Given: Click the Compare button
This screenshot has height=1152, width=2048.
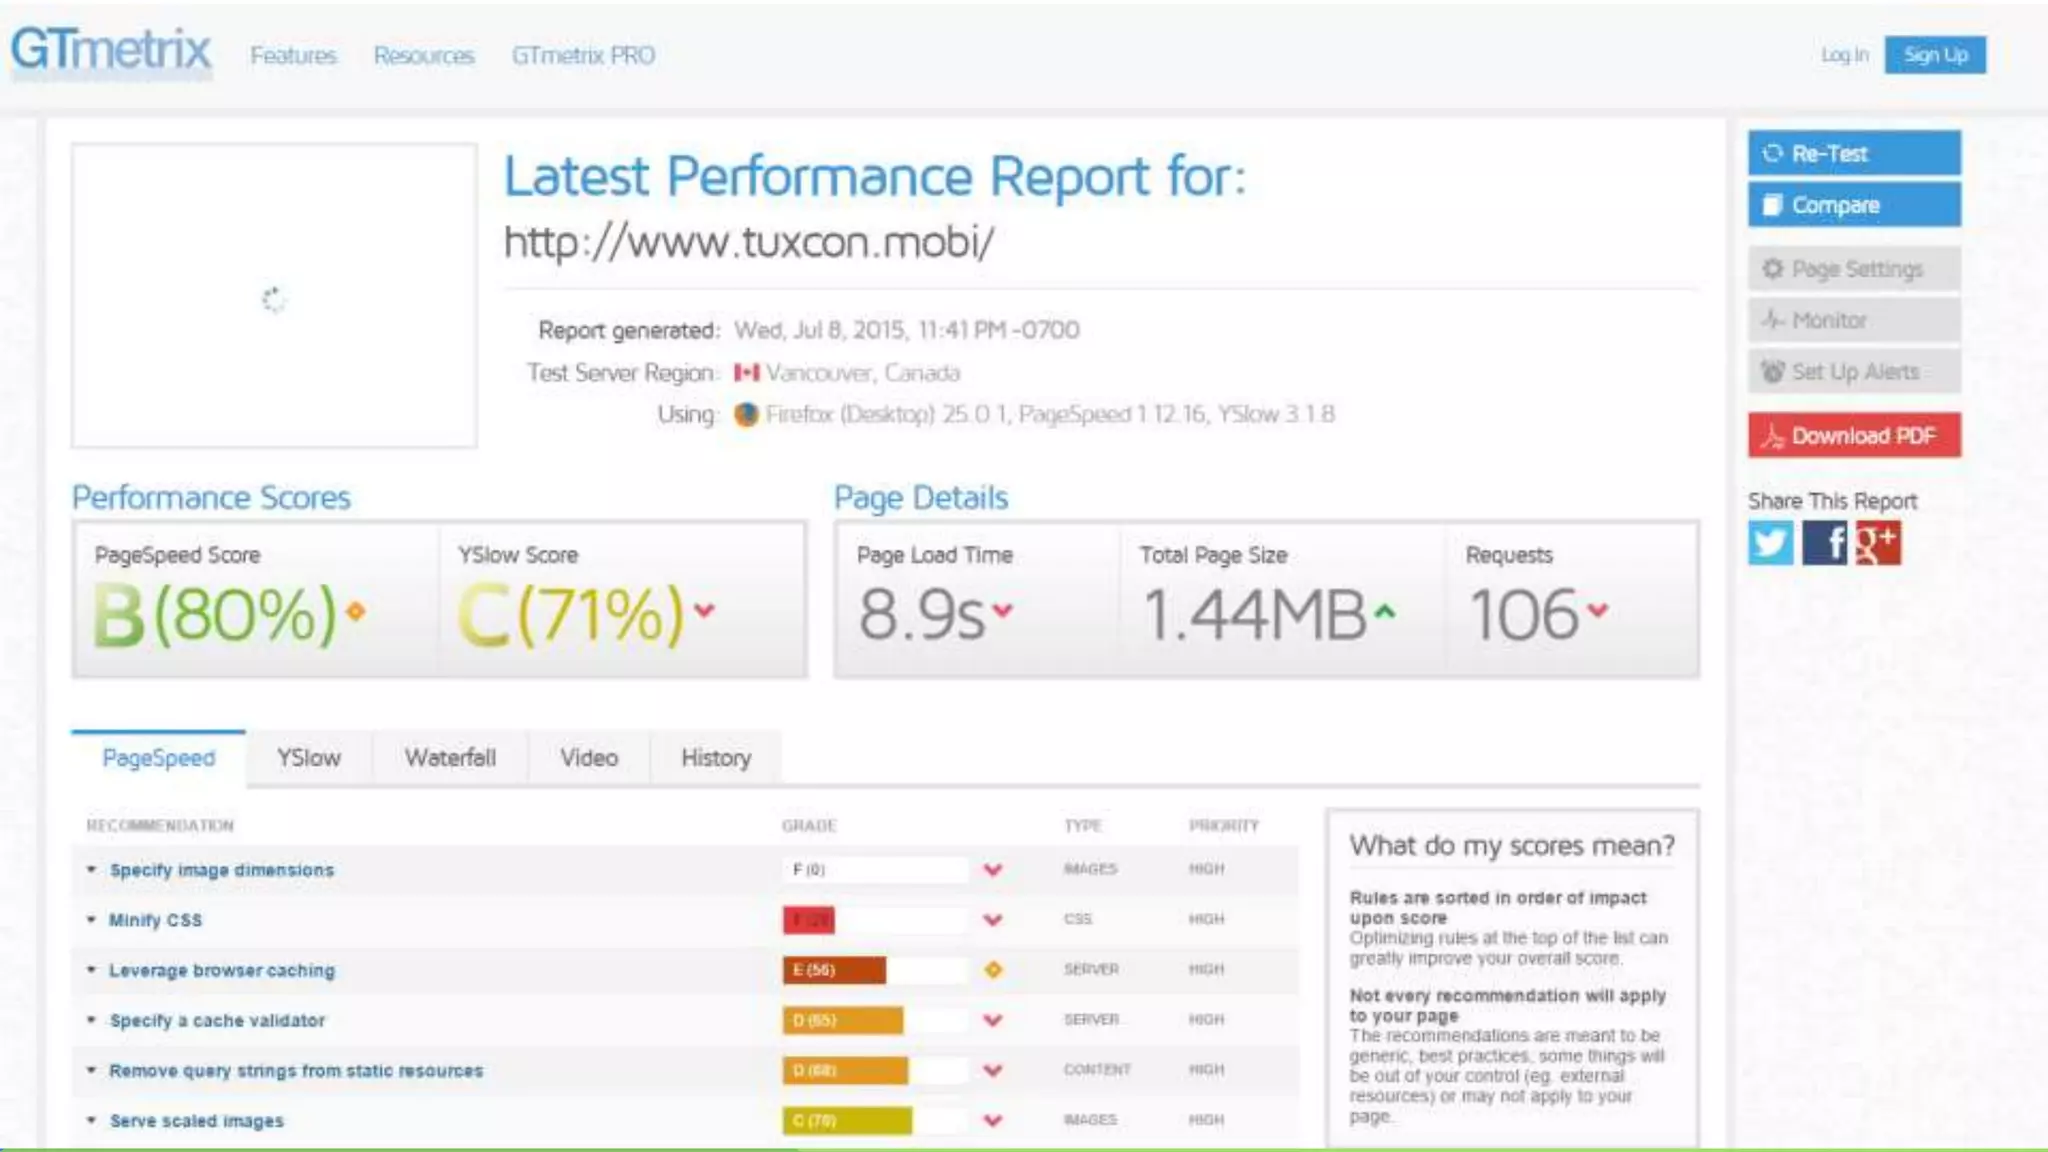Looking at the screenshot, I should (x=1853, y=205).
